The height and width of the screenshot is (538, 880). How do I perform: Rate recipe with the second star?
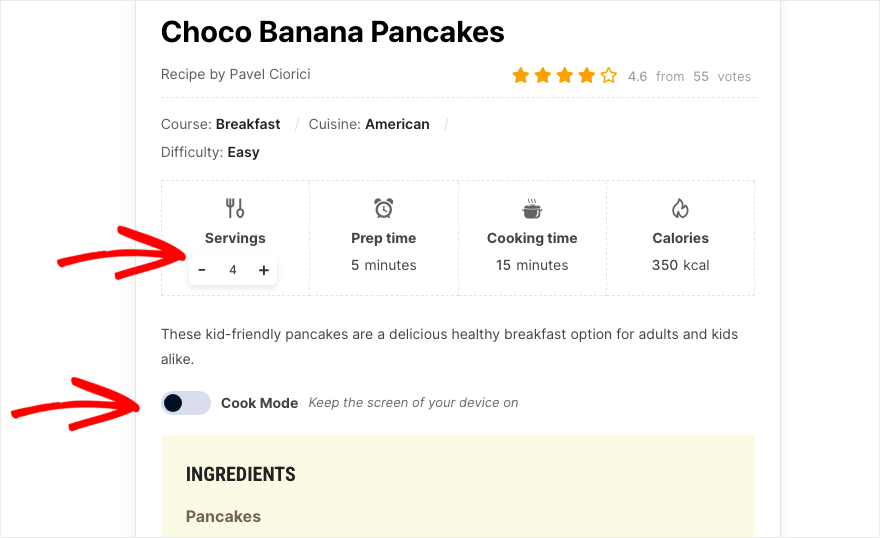[543, 75]
